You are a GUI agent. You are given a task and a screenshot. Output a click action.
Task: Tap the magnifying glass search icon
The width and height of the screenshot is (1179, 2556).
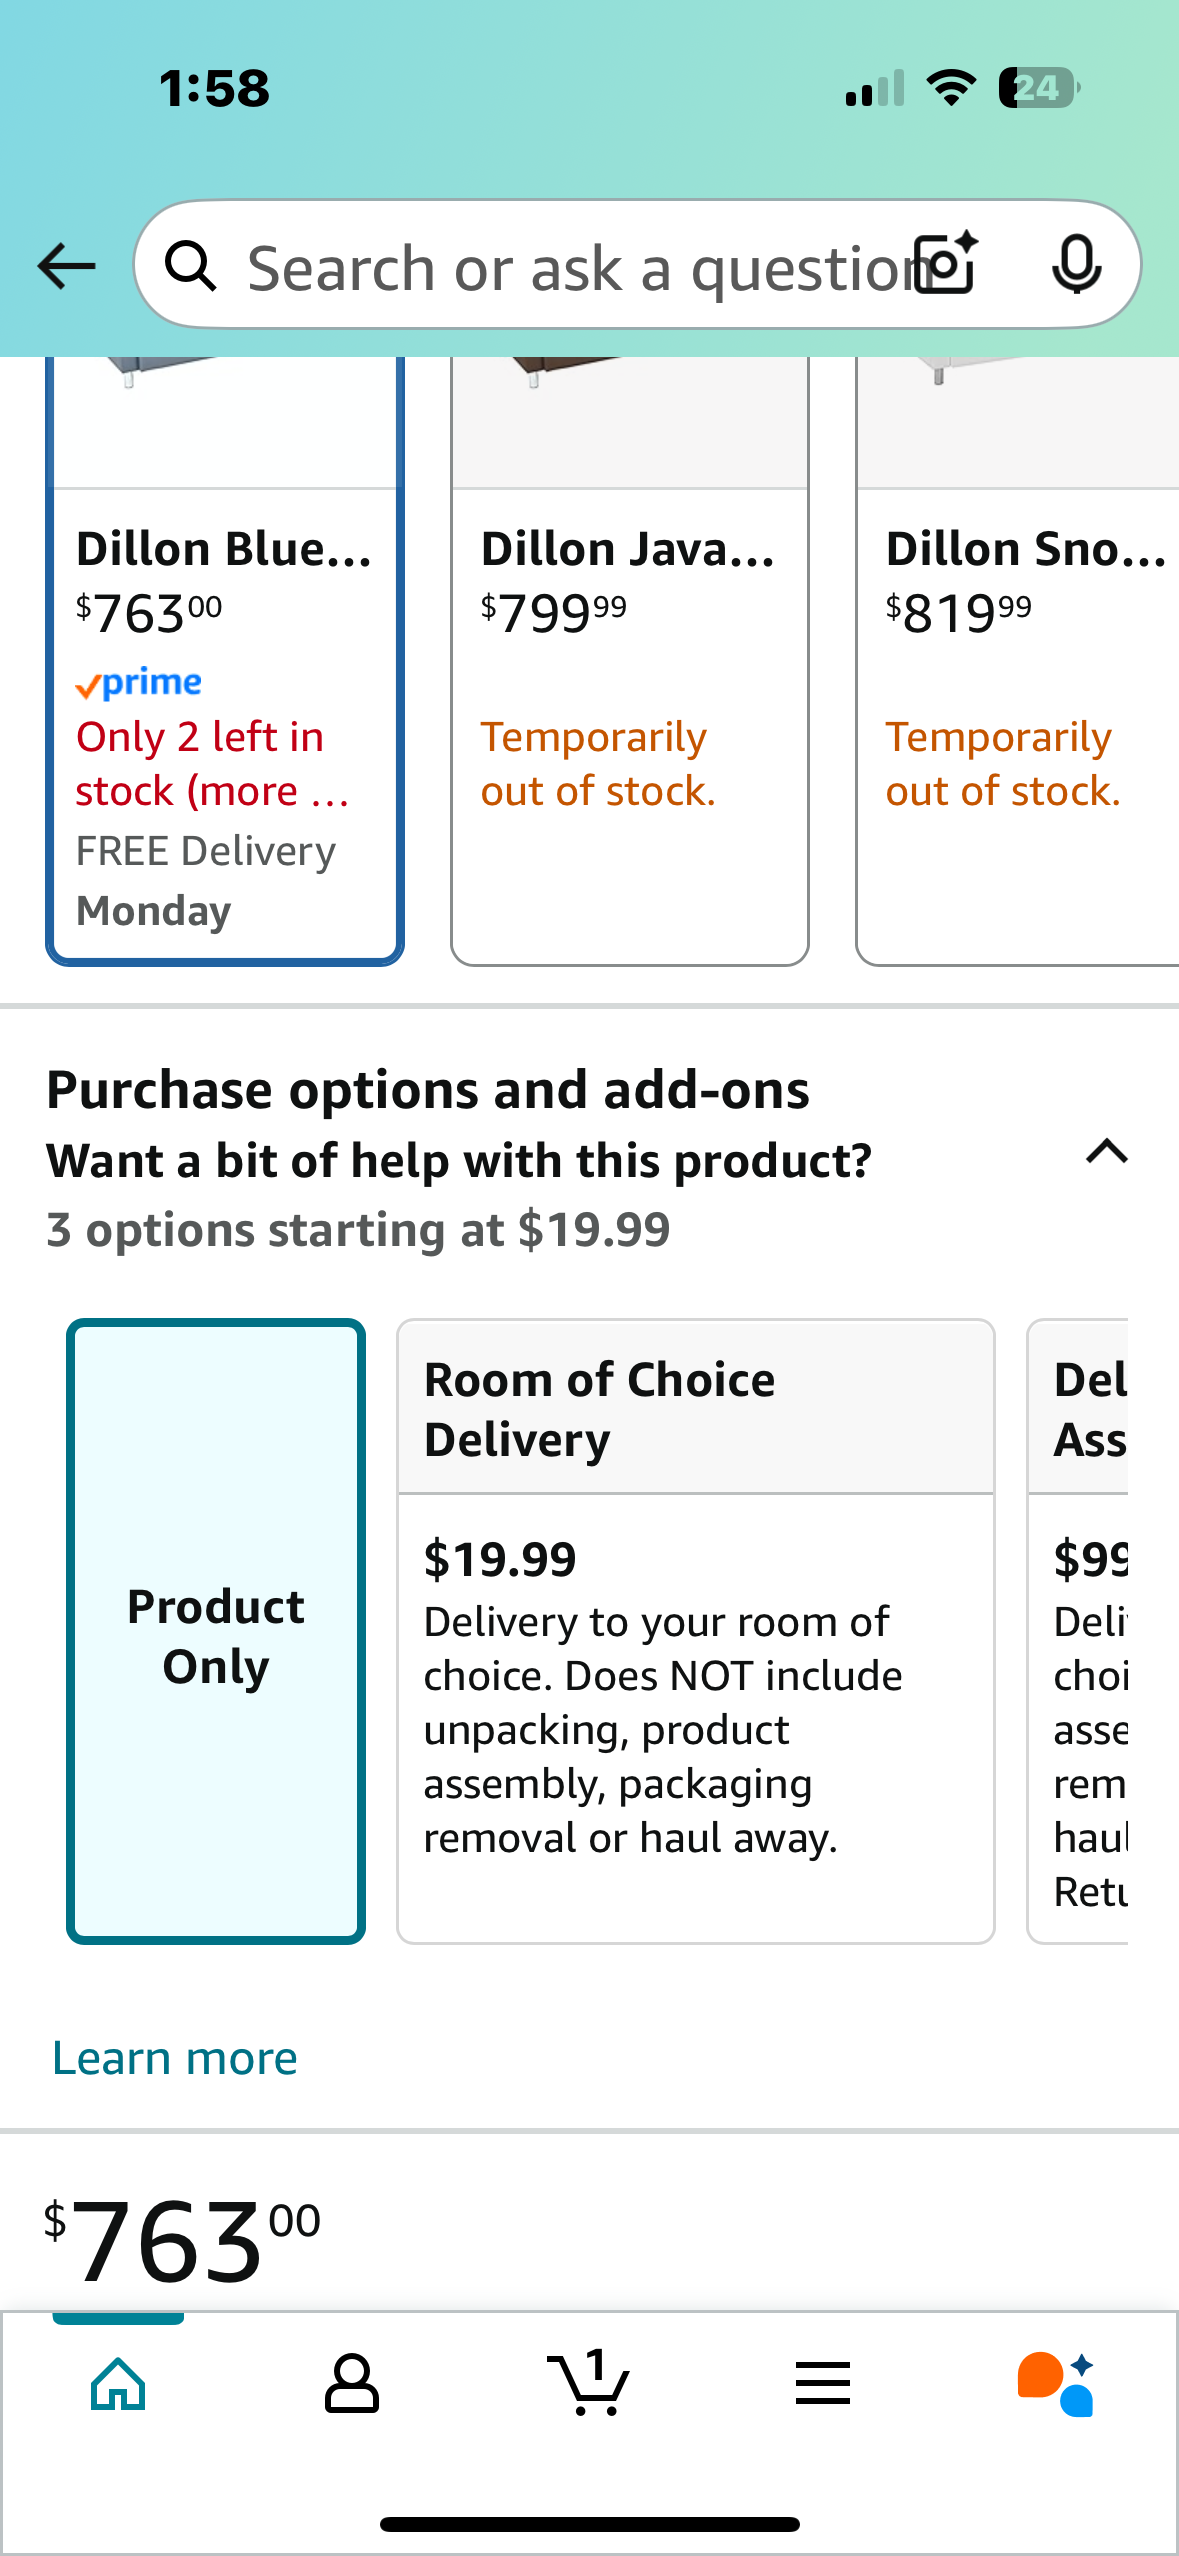pos(191,266)
